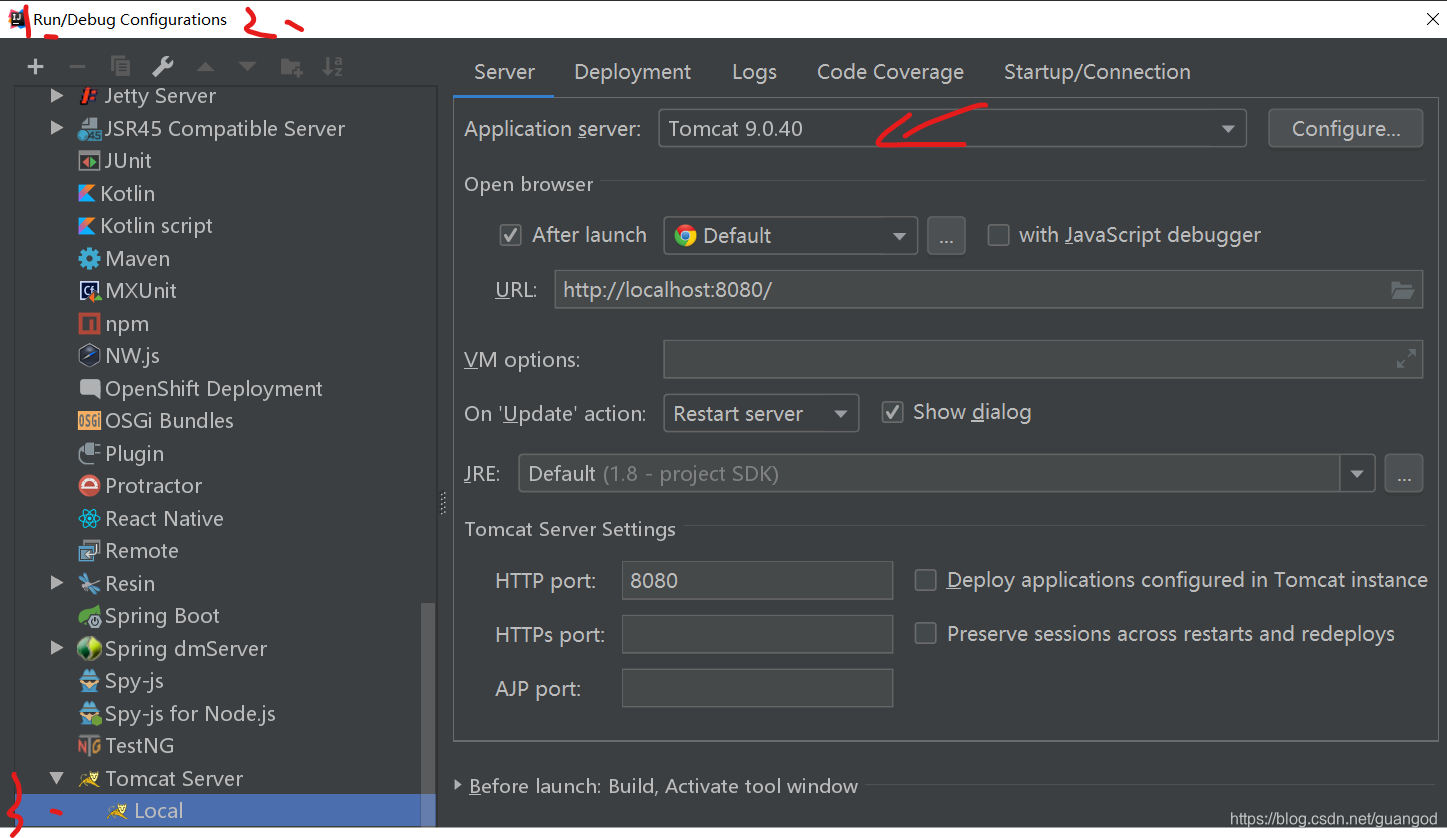This screenshot has height=838, width=1447.
Task: Switch to the Server tab
Action: pyautogui.click(x=504, y=72)
